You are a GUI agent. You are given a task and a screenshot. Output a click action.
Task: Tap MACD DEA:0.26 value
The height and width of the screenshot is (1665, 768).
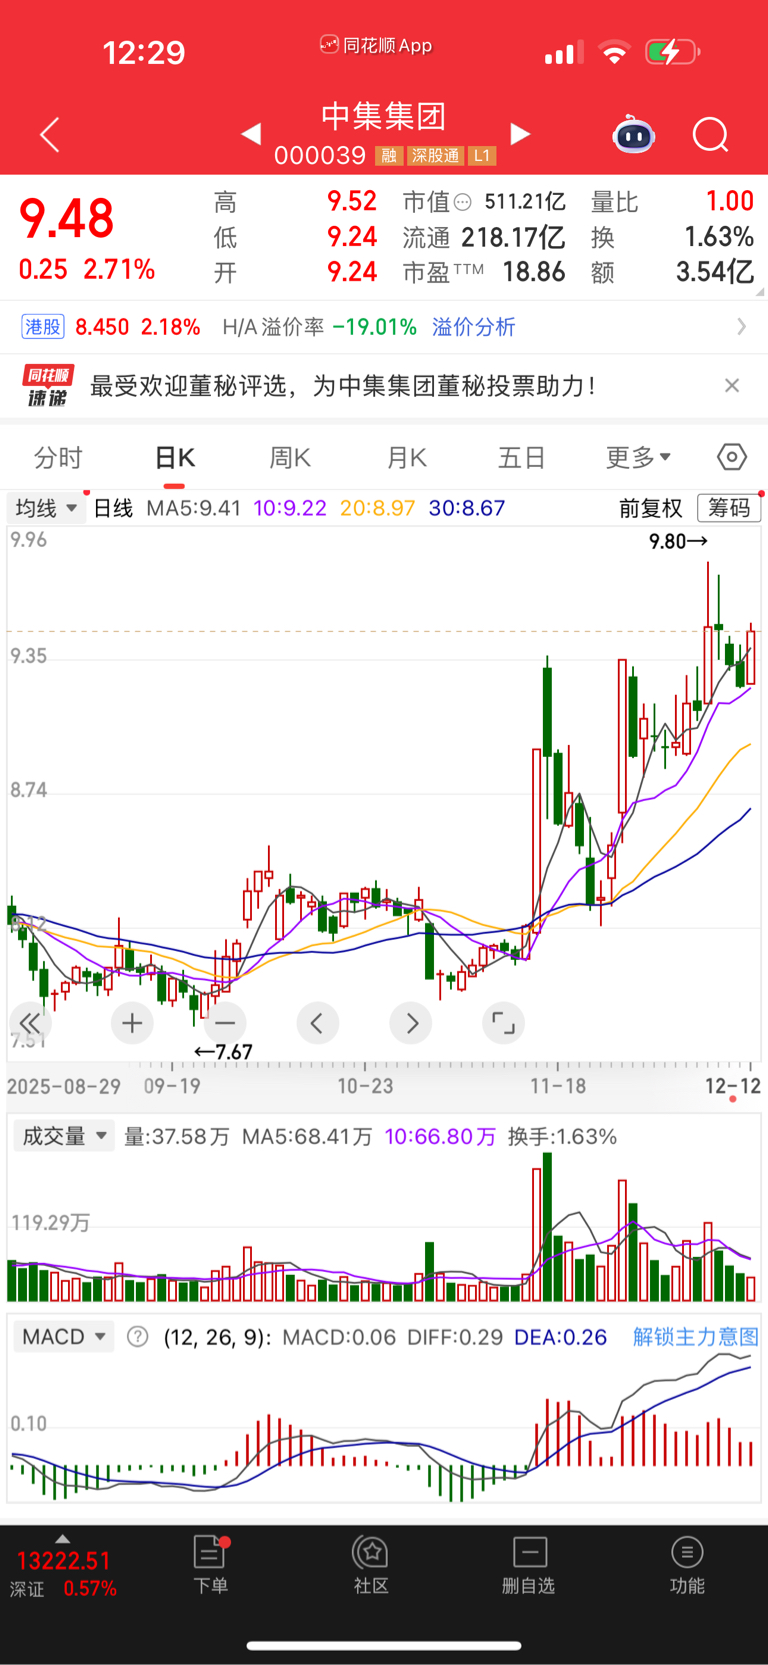click(560, 1337)
